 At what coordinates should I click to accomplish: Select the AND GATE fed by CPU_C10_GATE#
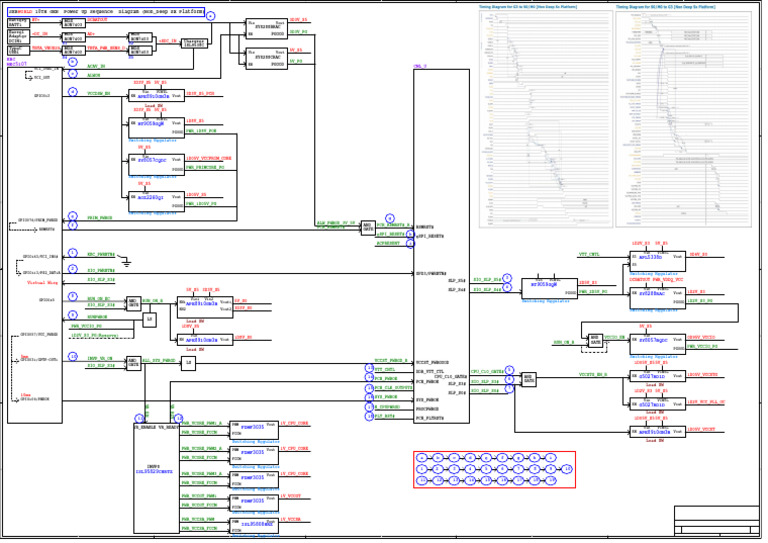528,379
